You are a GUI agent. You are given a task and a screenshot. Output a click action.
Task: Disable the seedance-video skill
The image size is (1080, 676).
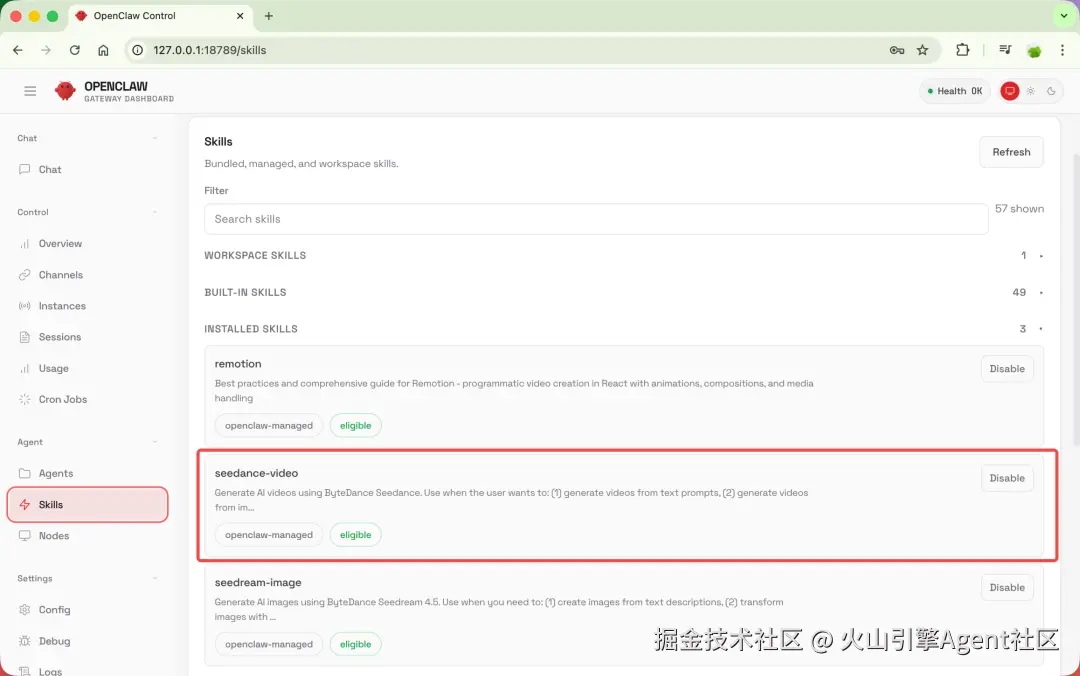[1007, 478]
